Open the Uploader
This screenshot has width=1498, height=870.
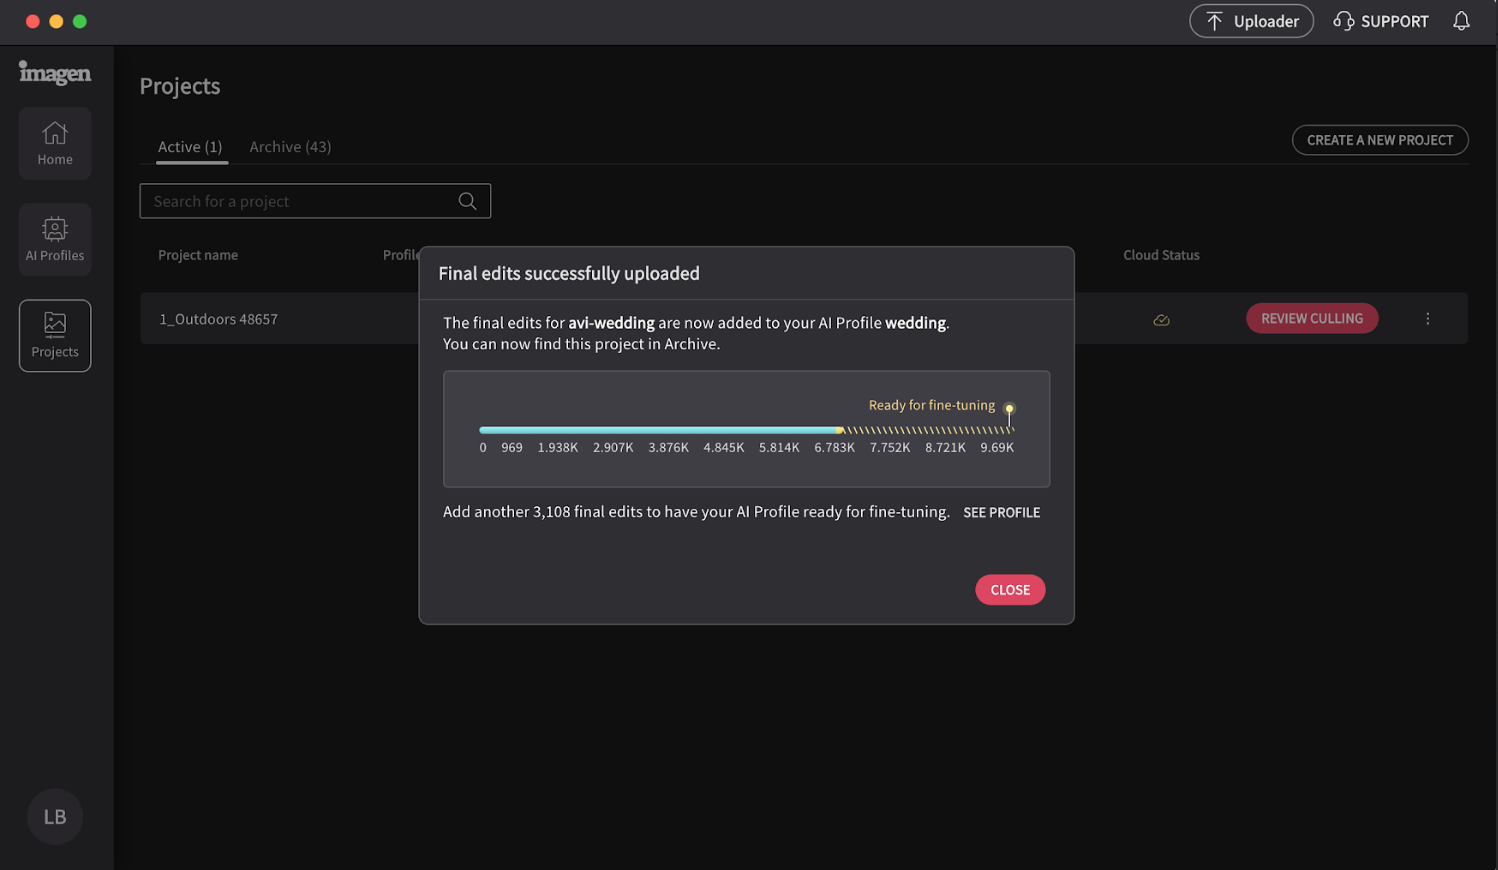1251,21
